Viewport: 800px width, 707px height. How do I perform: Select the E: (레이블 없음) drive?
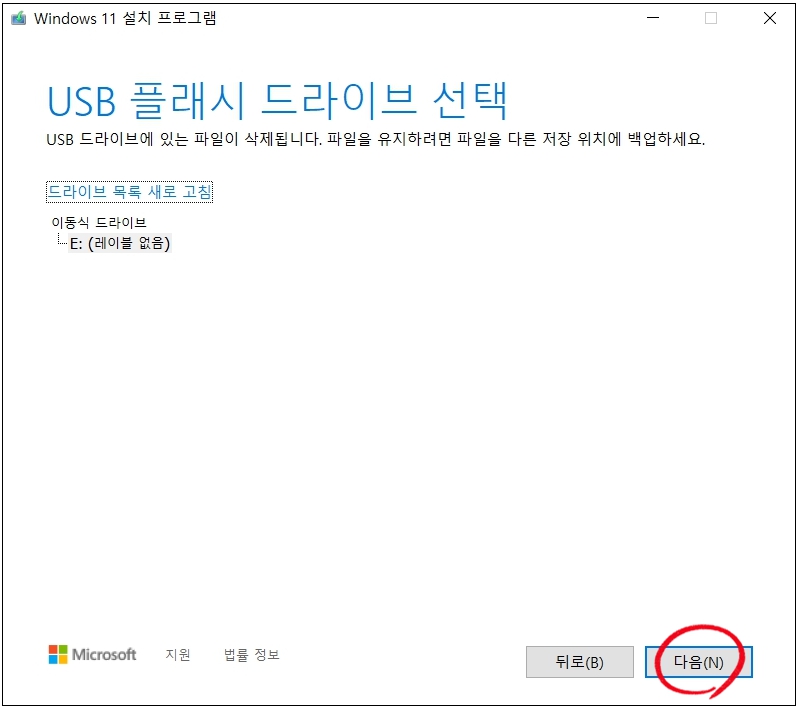tap(120, 243)
